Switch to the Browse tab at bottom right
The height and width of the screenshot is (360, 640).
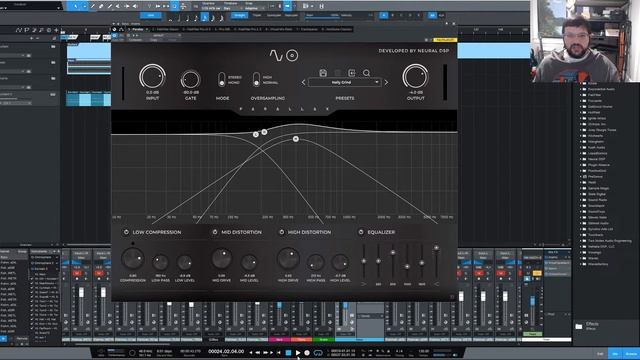(x=631, y=353)
